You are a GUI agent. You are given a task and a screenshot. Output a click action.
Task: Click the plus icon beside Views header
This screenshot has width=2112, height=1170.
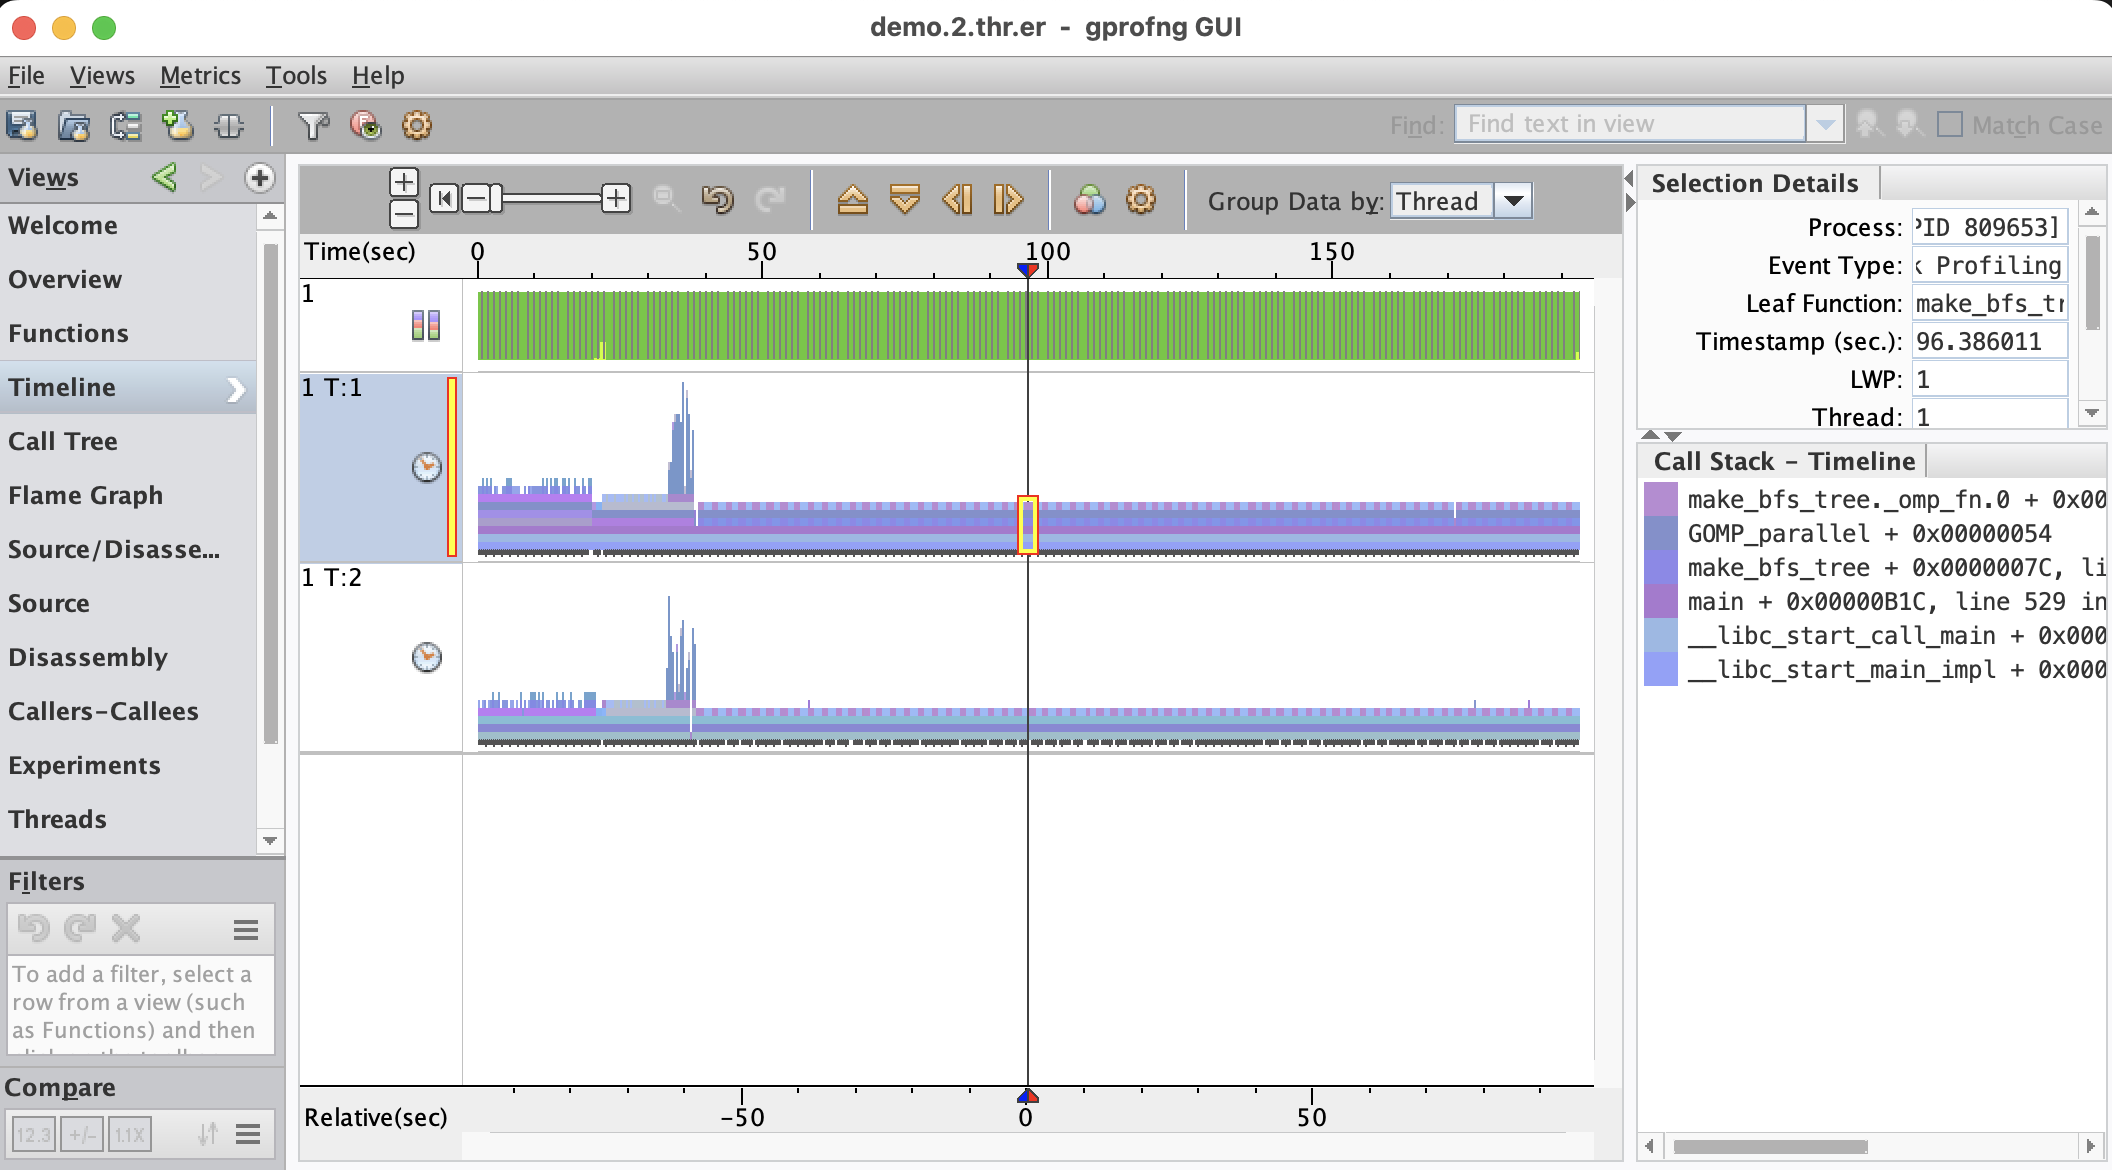260,178
